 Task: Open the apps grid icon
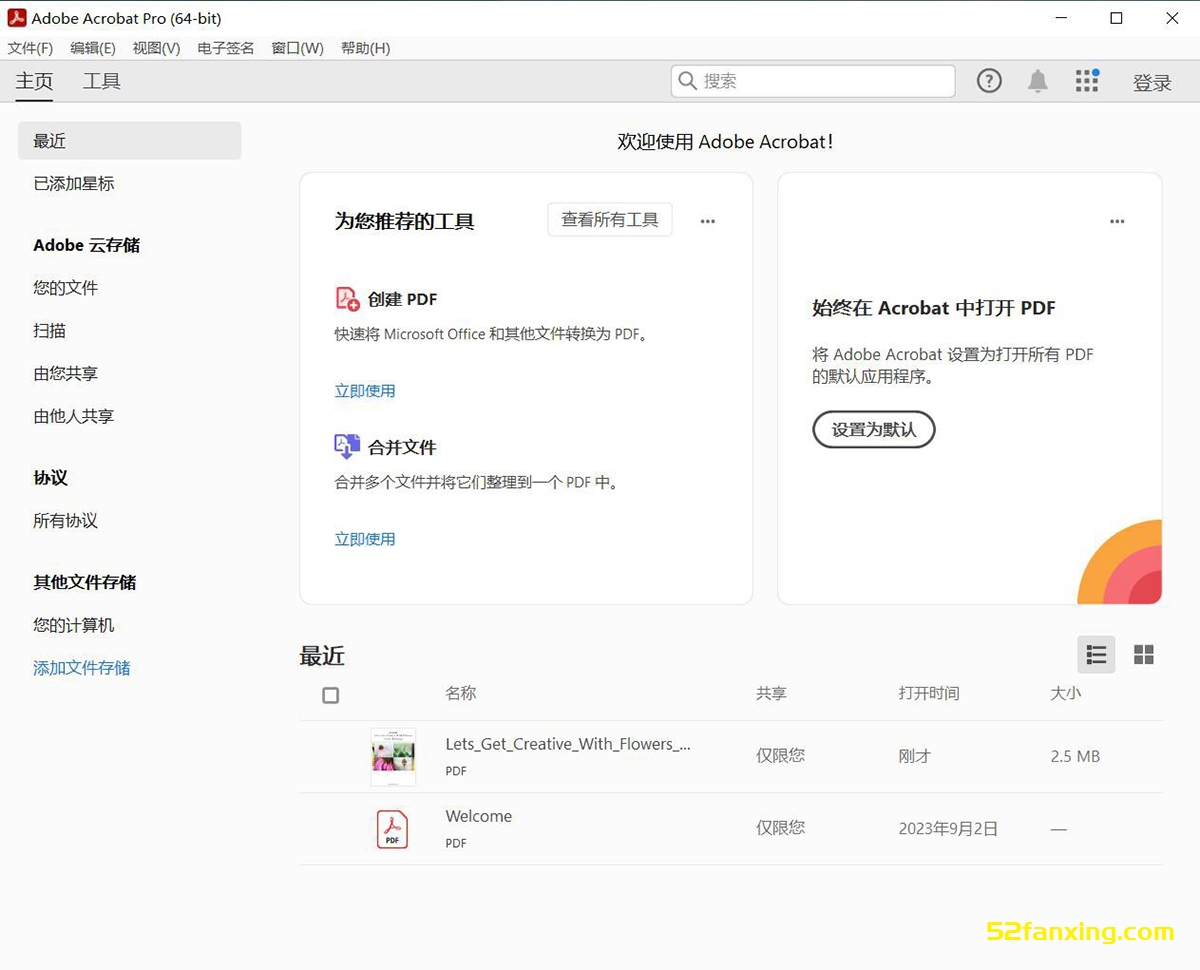1087,81
